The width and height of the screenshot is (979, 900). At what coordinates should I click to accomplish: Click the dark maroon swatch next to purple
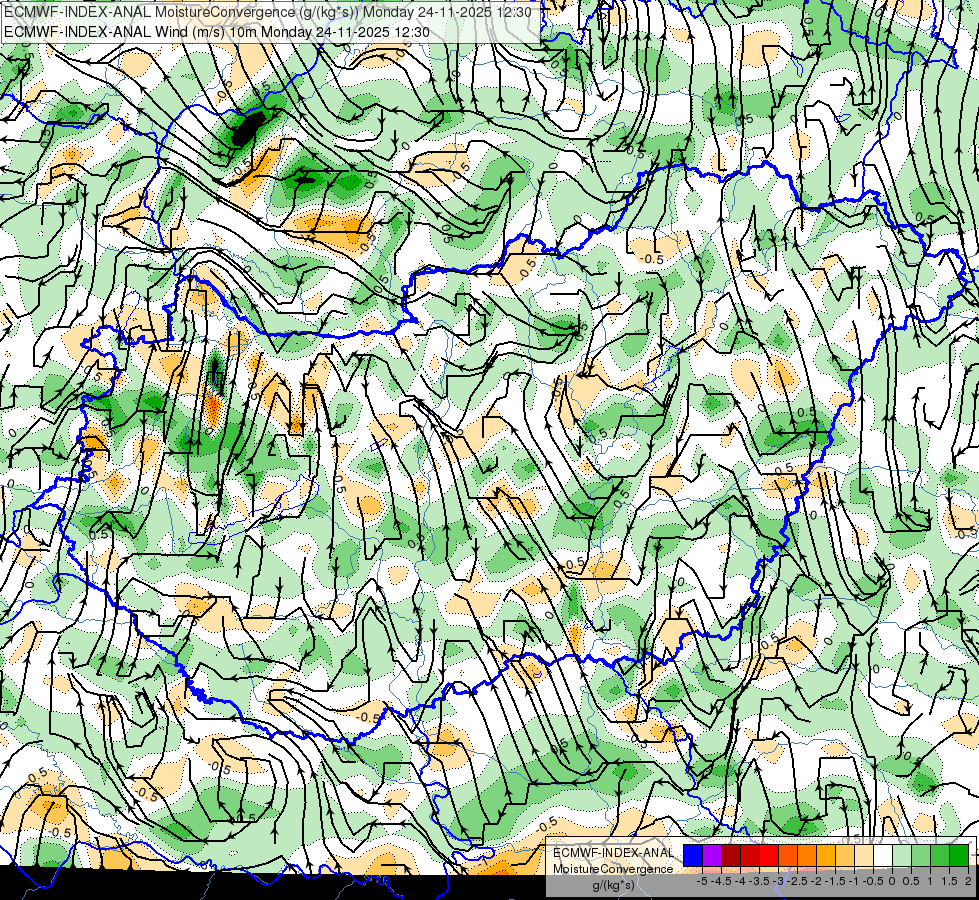[x=731, y=856]
